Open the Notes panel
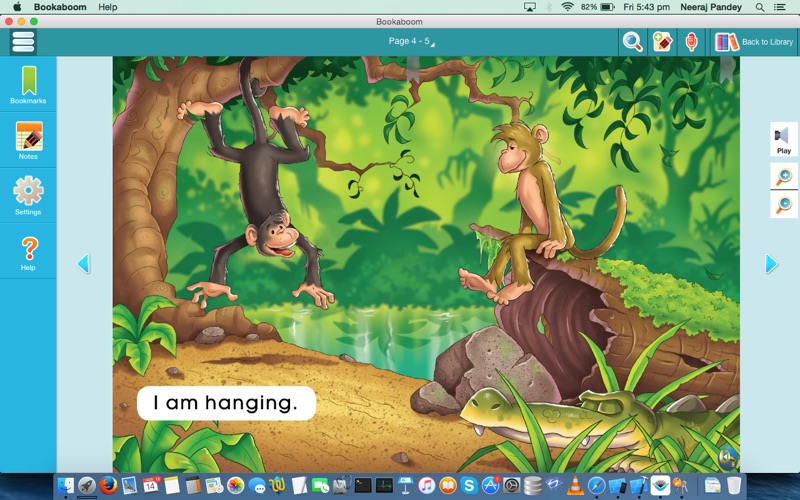 (x=28, y=140)
